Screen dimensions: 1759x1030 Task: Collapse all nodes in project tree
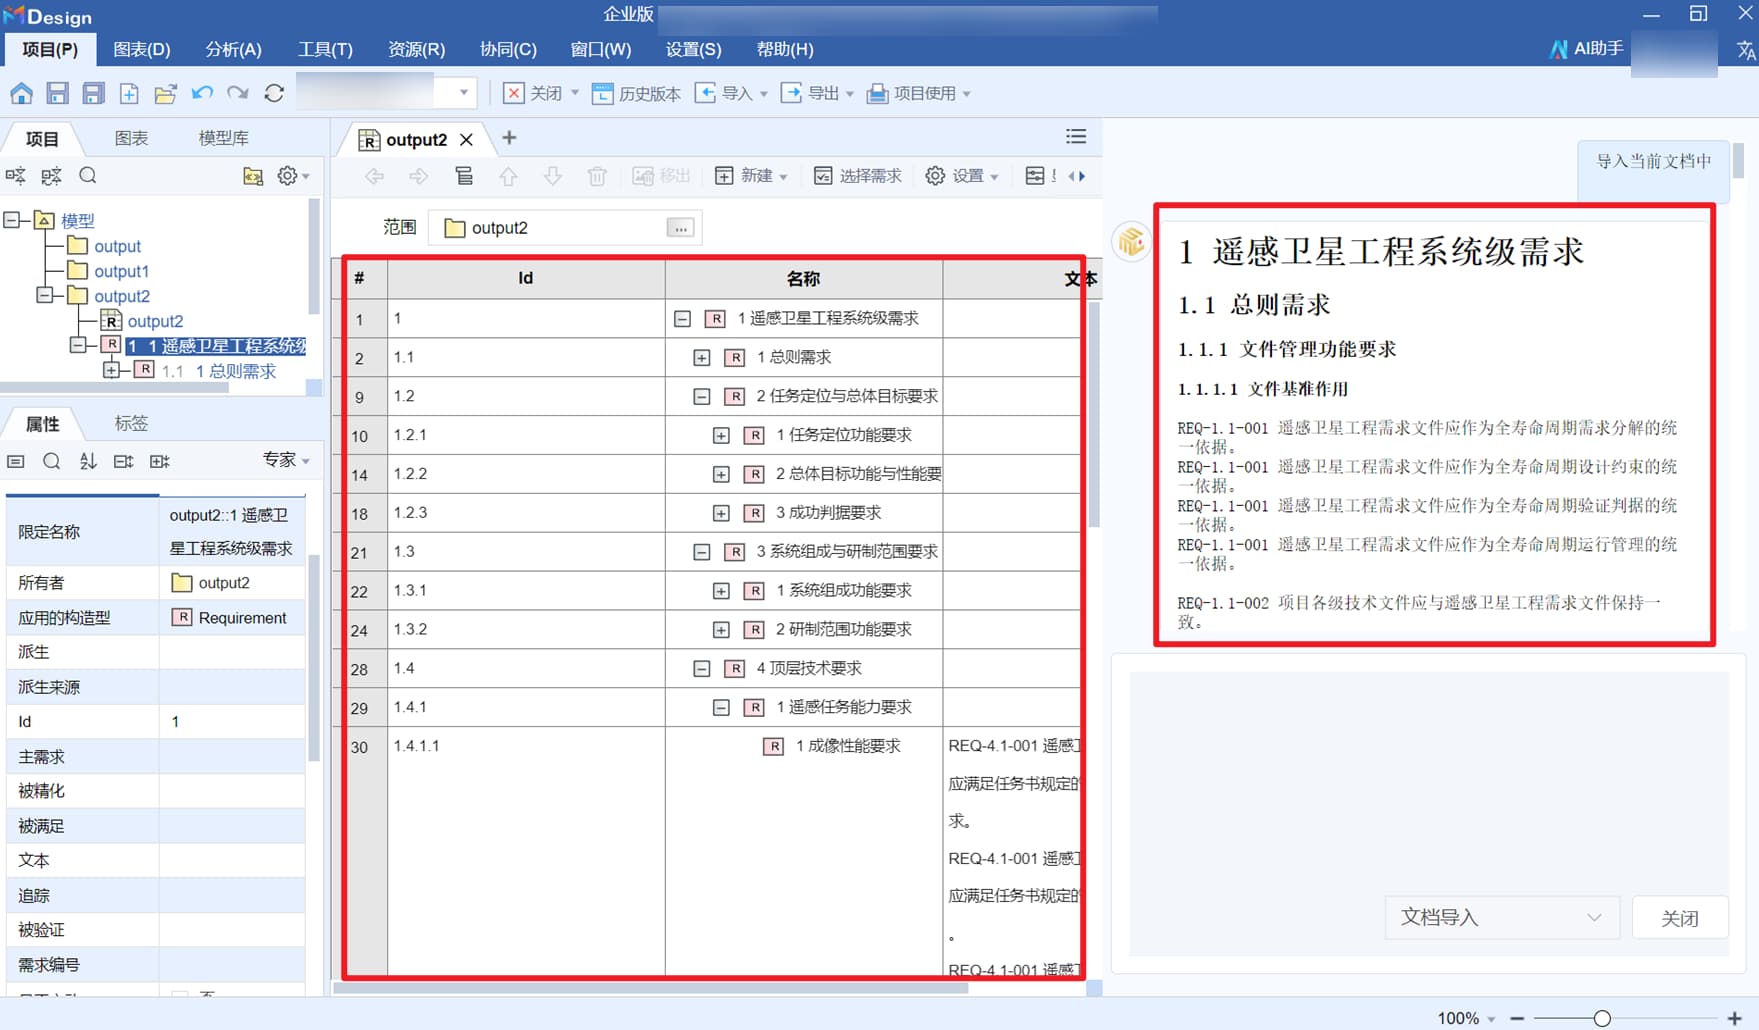(52, 176)
